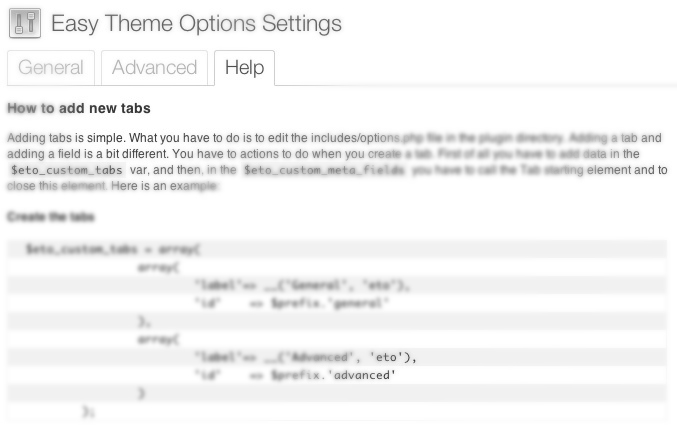Select the Help tab

coord(244,68)
